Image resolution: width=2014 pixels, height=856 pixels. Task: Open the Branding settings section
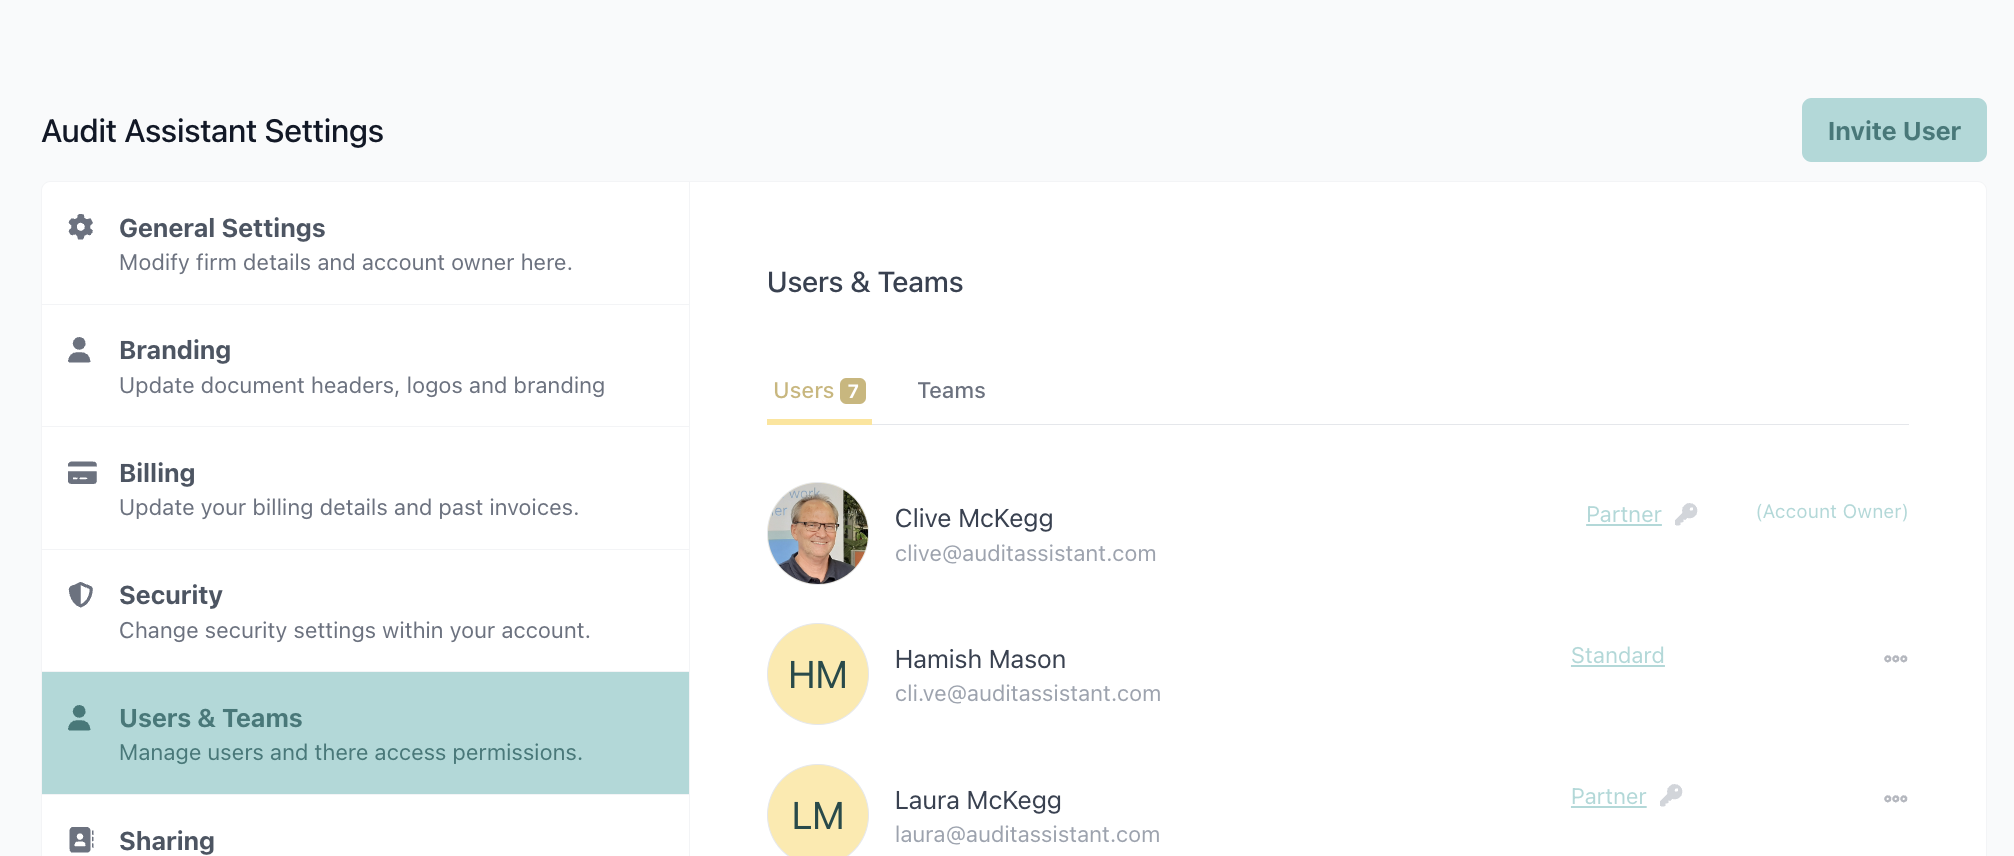click(x=365, y=367)
